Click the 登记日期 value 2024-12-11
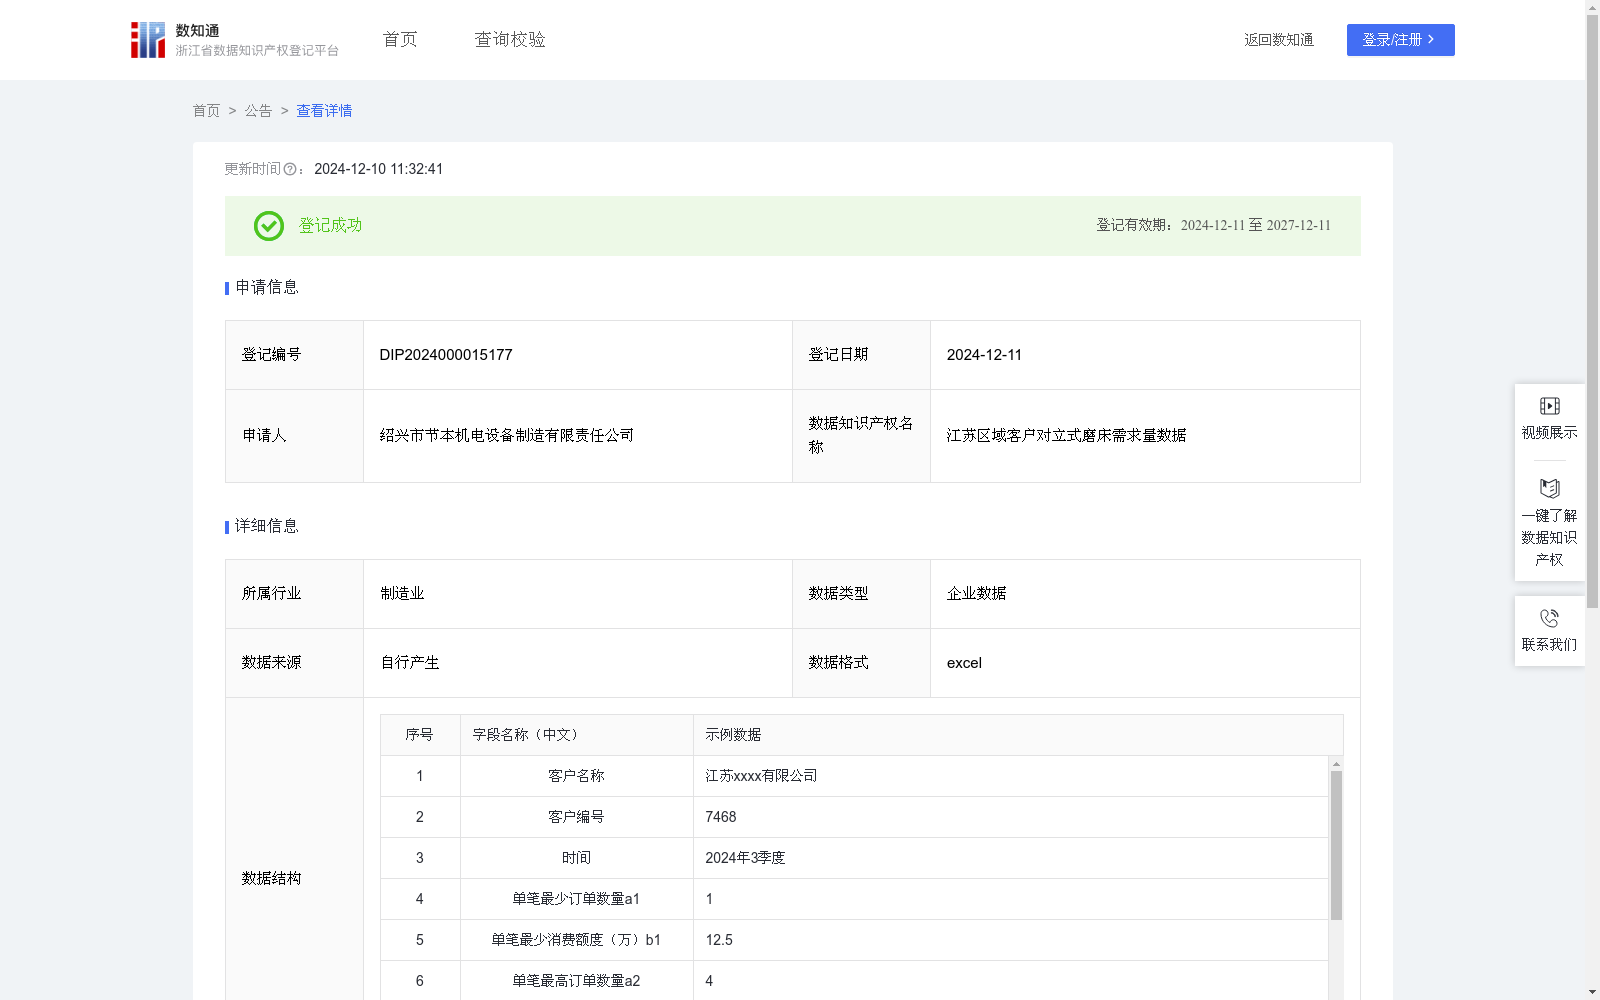Screen dimensions: 1600x1000 [984, 355]
